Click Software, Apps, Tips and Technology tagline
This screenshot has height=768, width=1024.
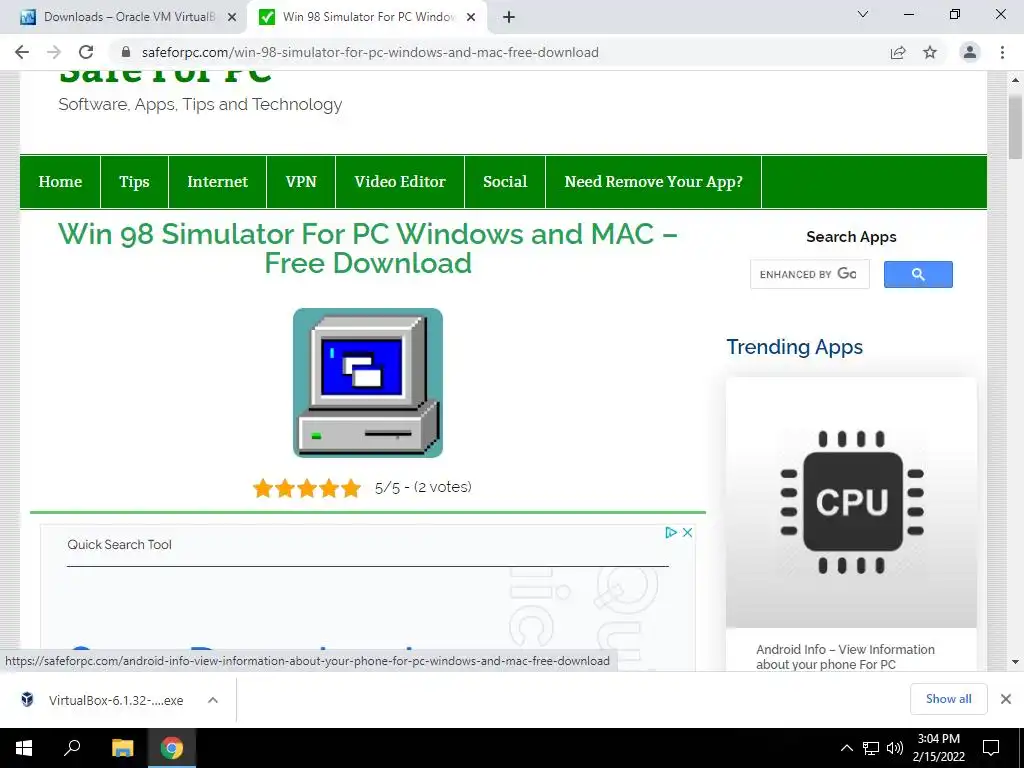200,104
